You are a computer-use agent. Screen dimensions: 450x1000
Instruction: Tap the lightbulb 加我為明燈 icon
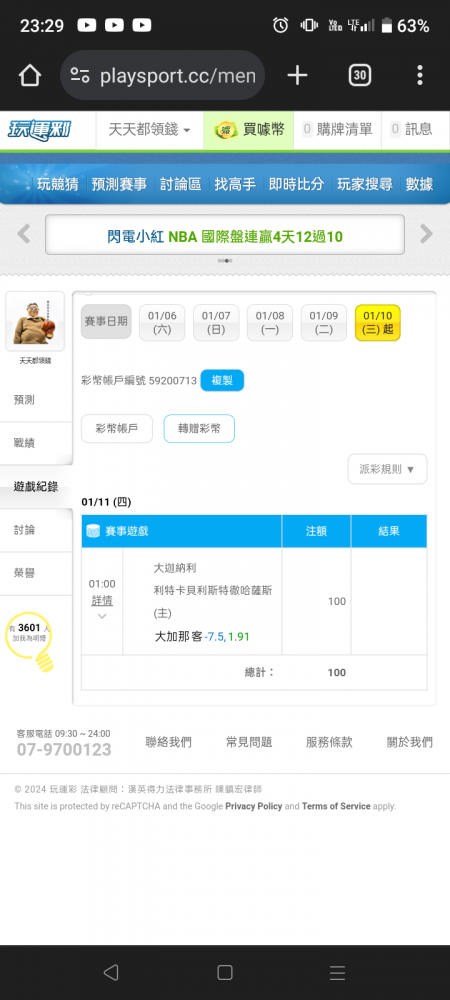click(x=29, y=640)
